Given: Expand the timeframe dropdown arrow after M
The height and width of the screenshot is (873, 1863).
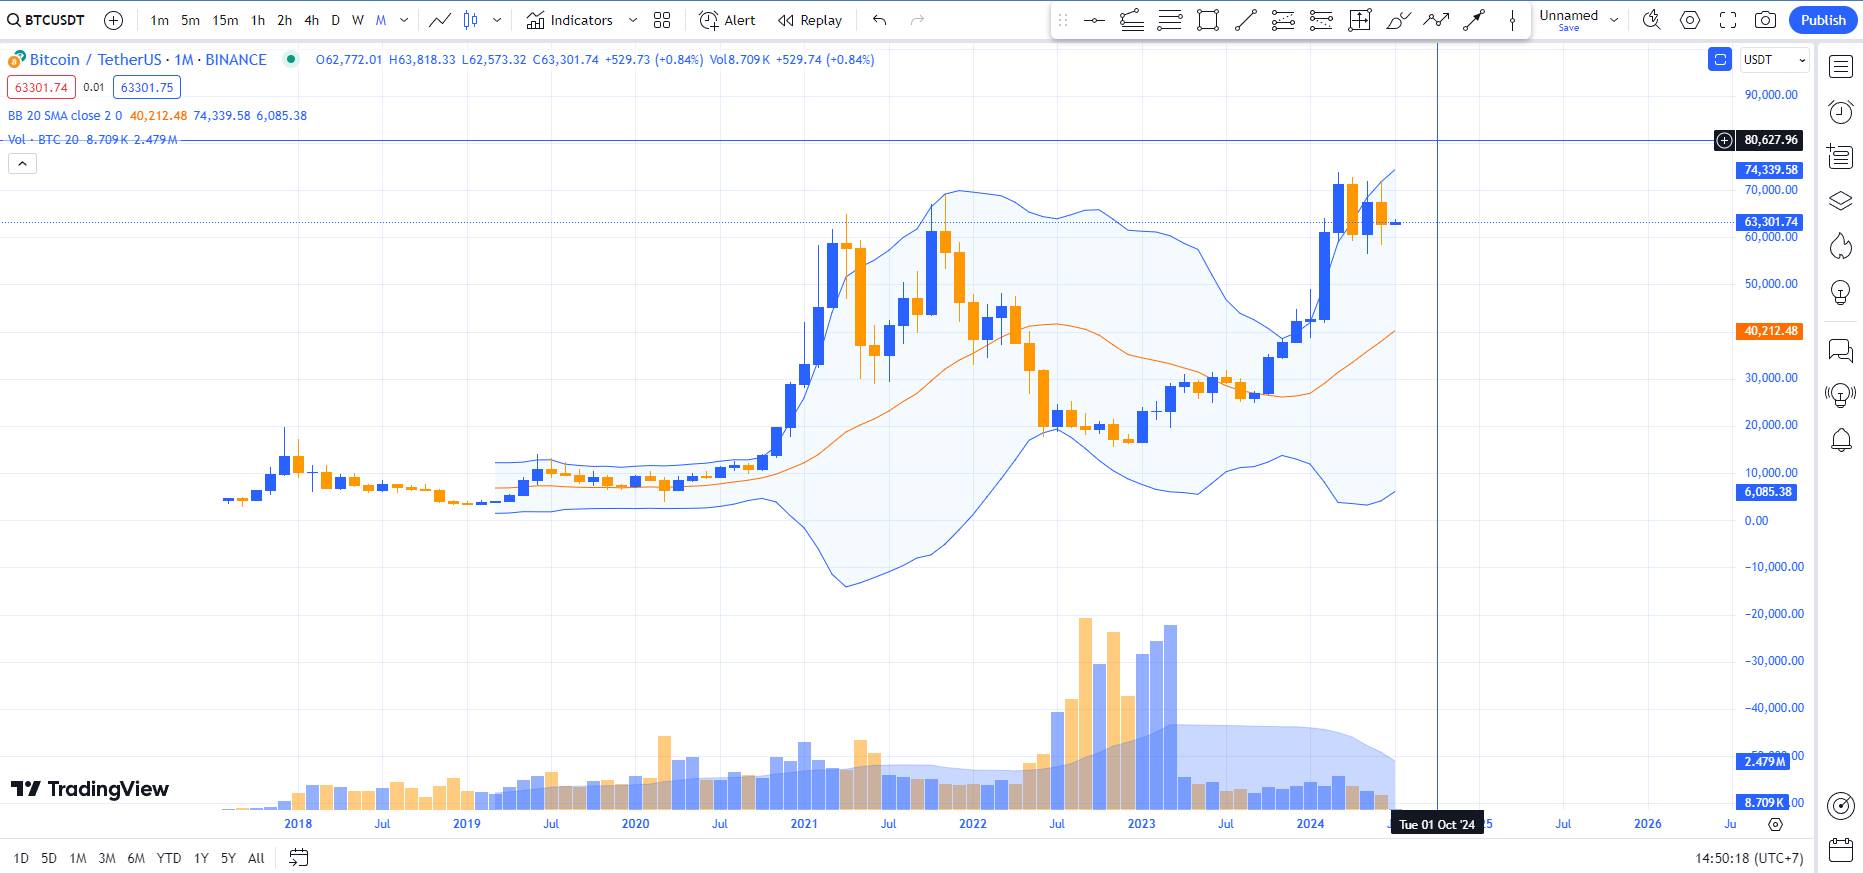Looking at the screenshot, I should [x=404, y=20].
